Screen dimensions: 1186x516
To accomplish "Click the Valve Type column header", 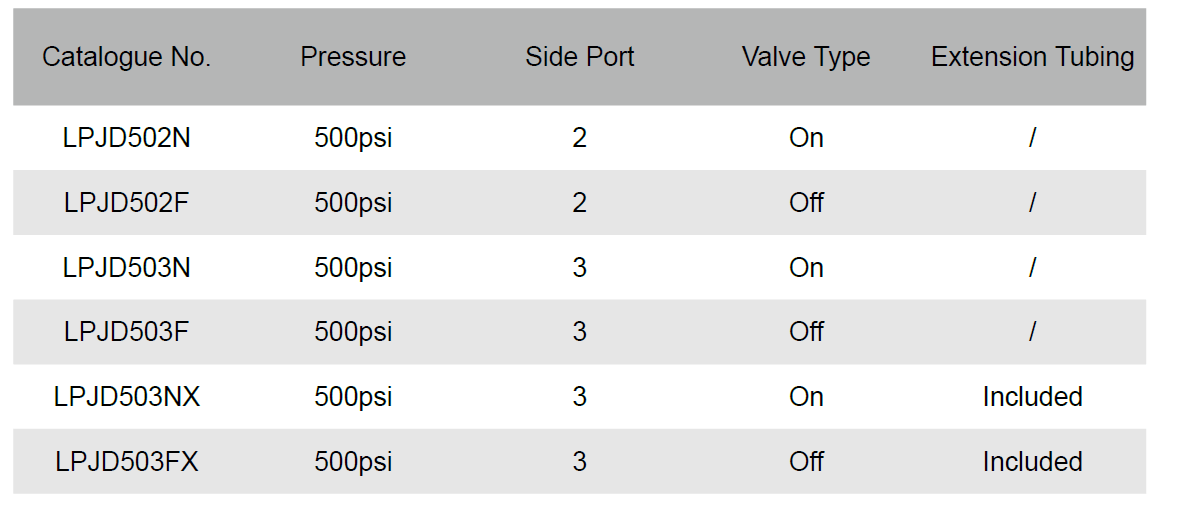I will pos(806,57).
